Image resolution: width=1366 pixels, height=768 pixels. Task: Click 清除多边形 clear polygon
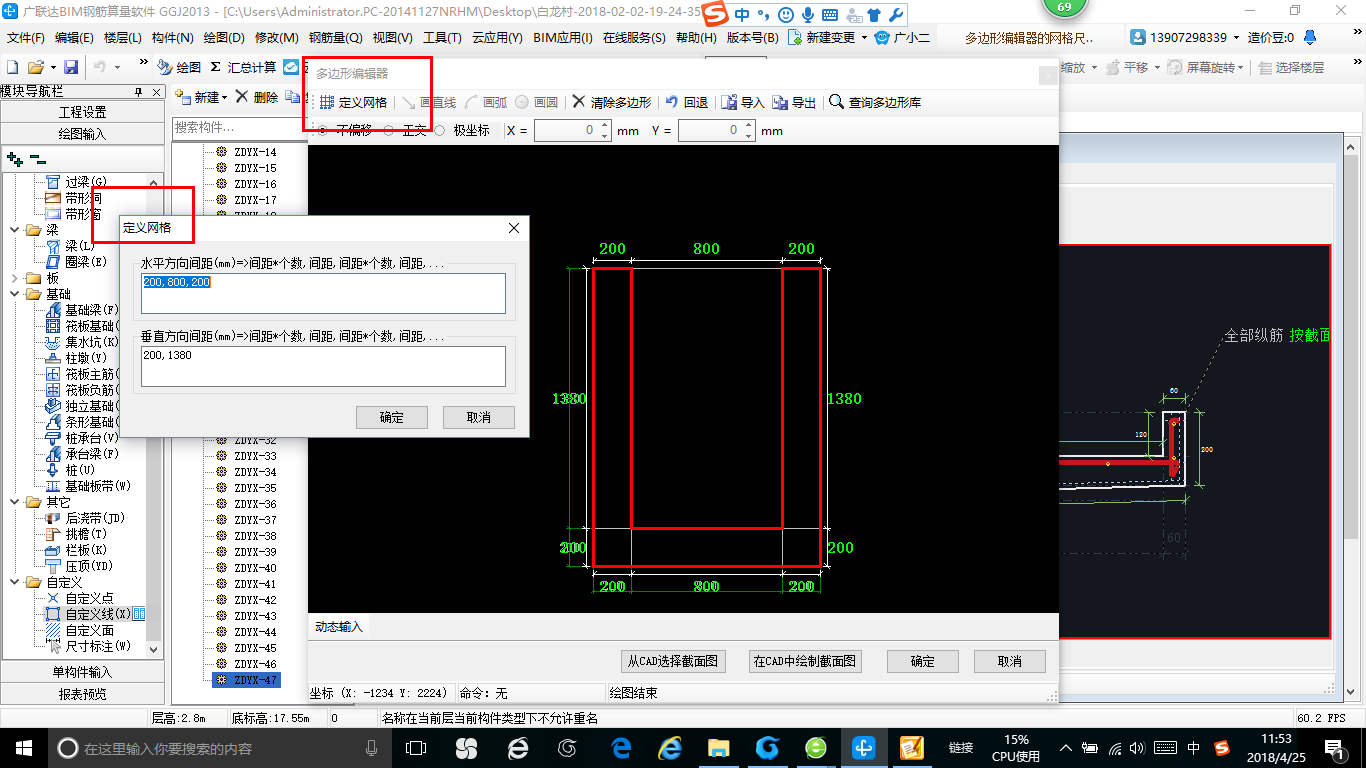click(611, 102)
